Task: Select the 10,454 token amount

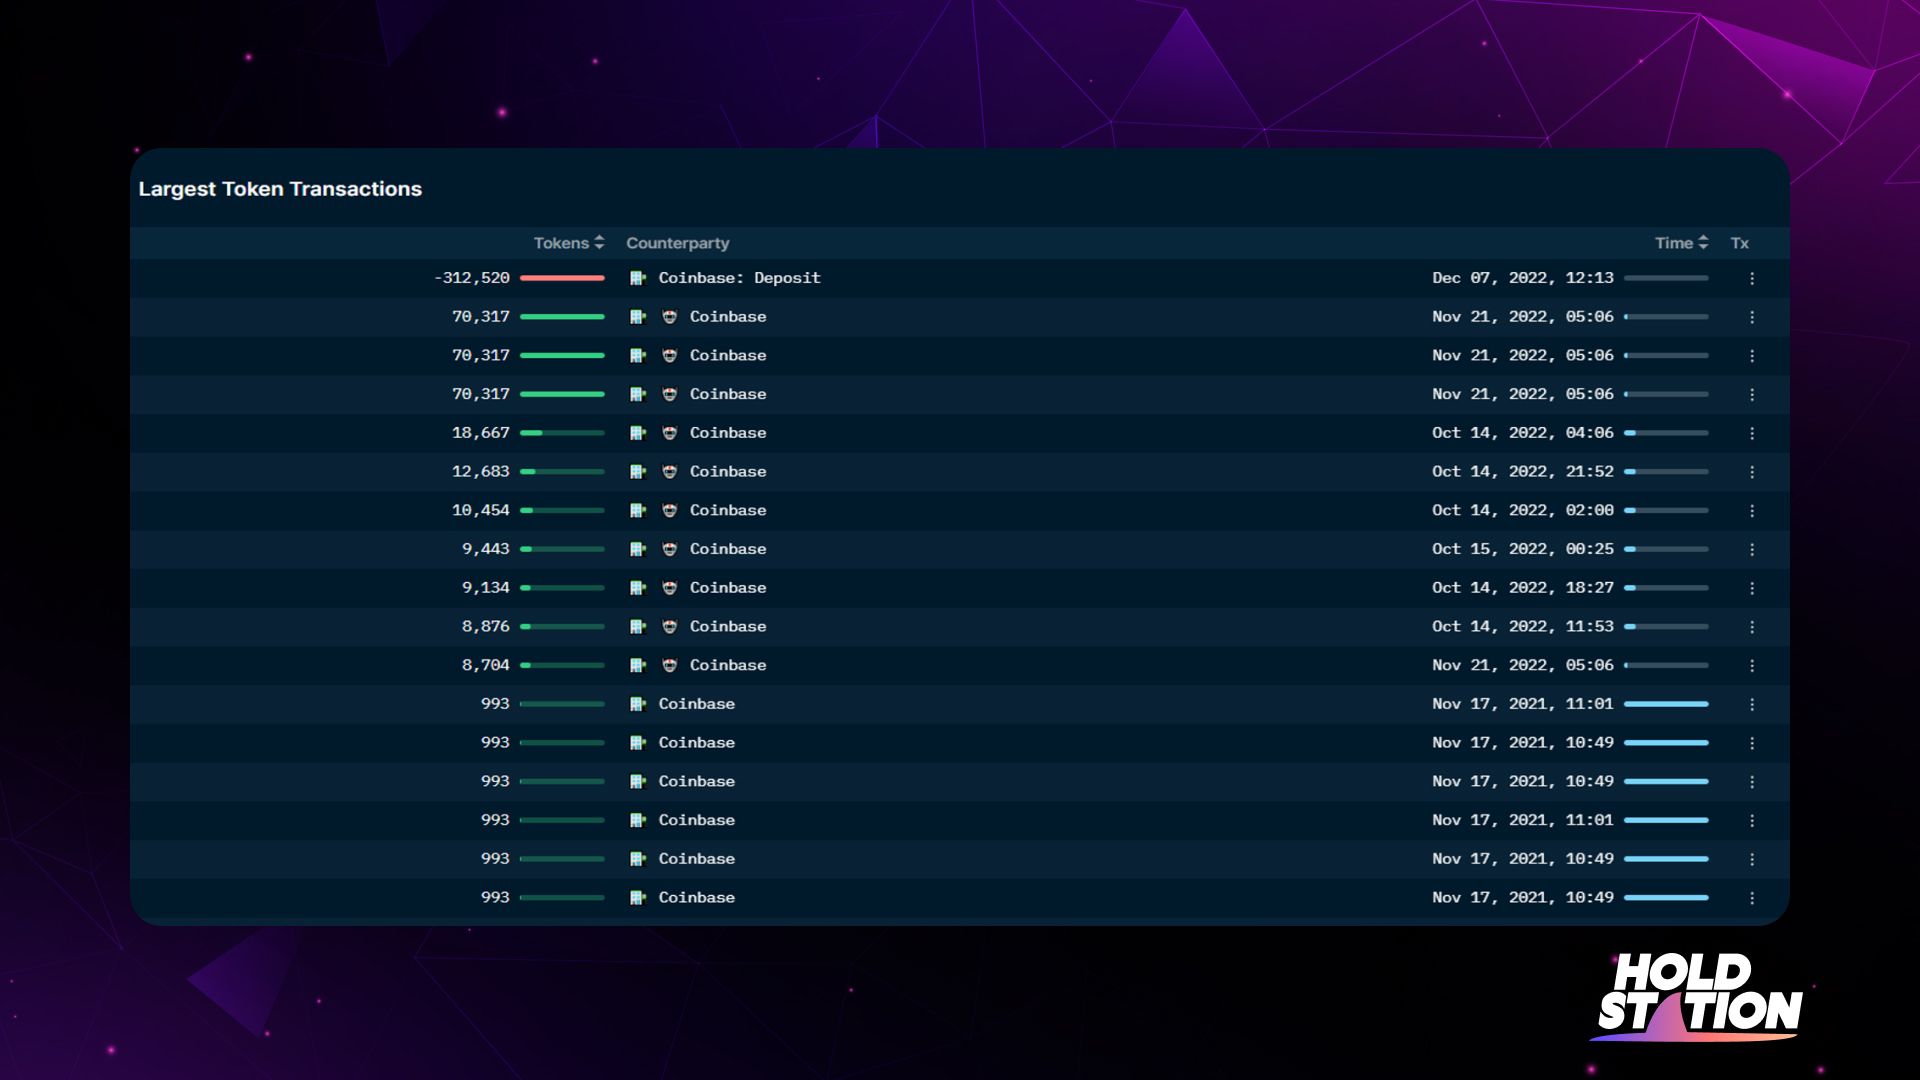Action: tap(481, 511)
